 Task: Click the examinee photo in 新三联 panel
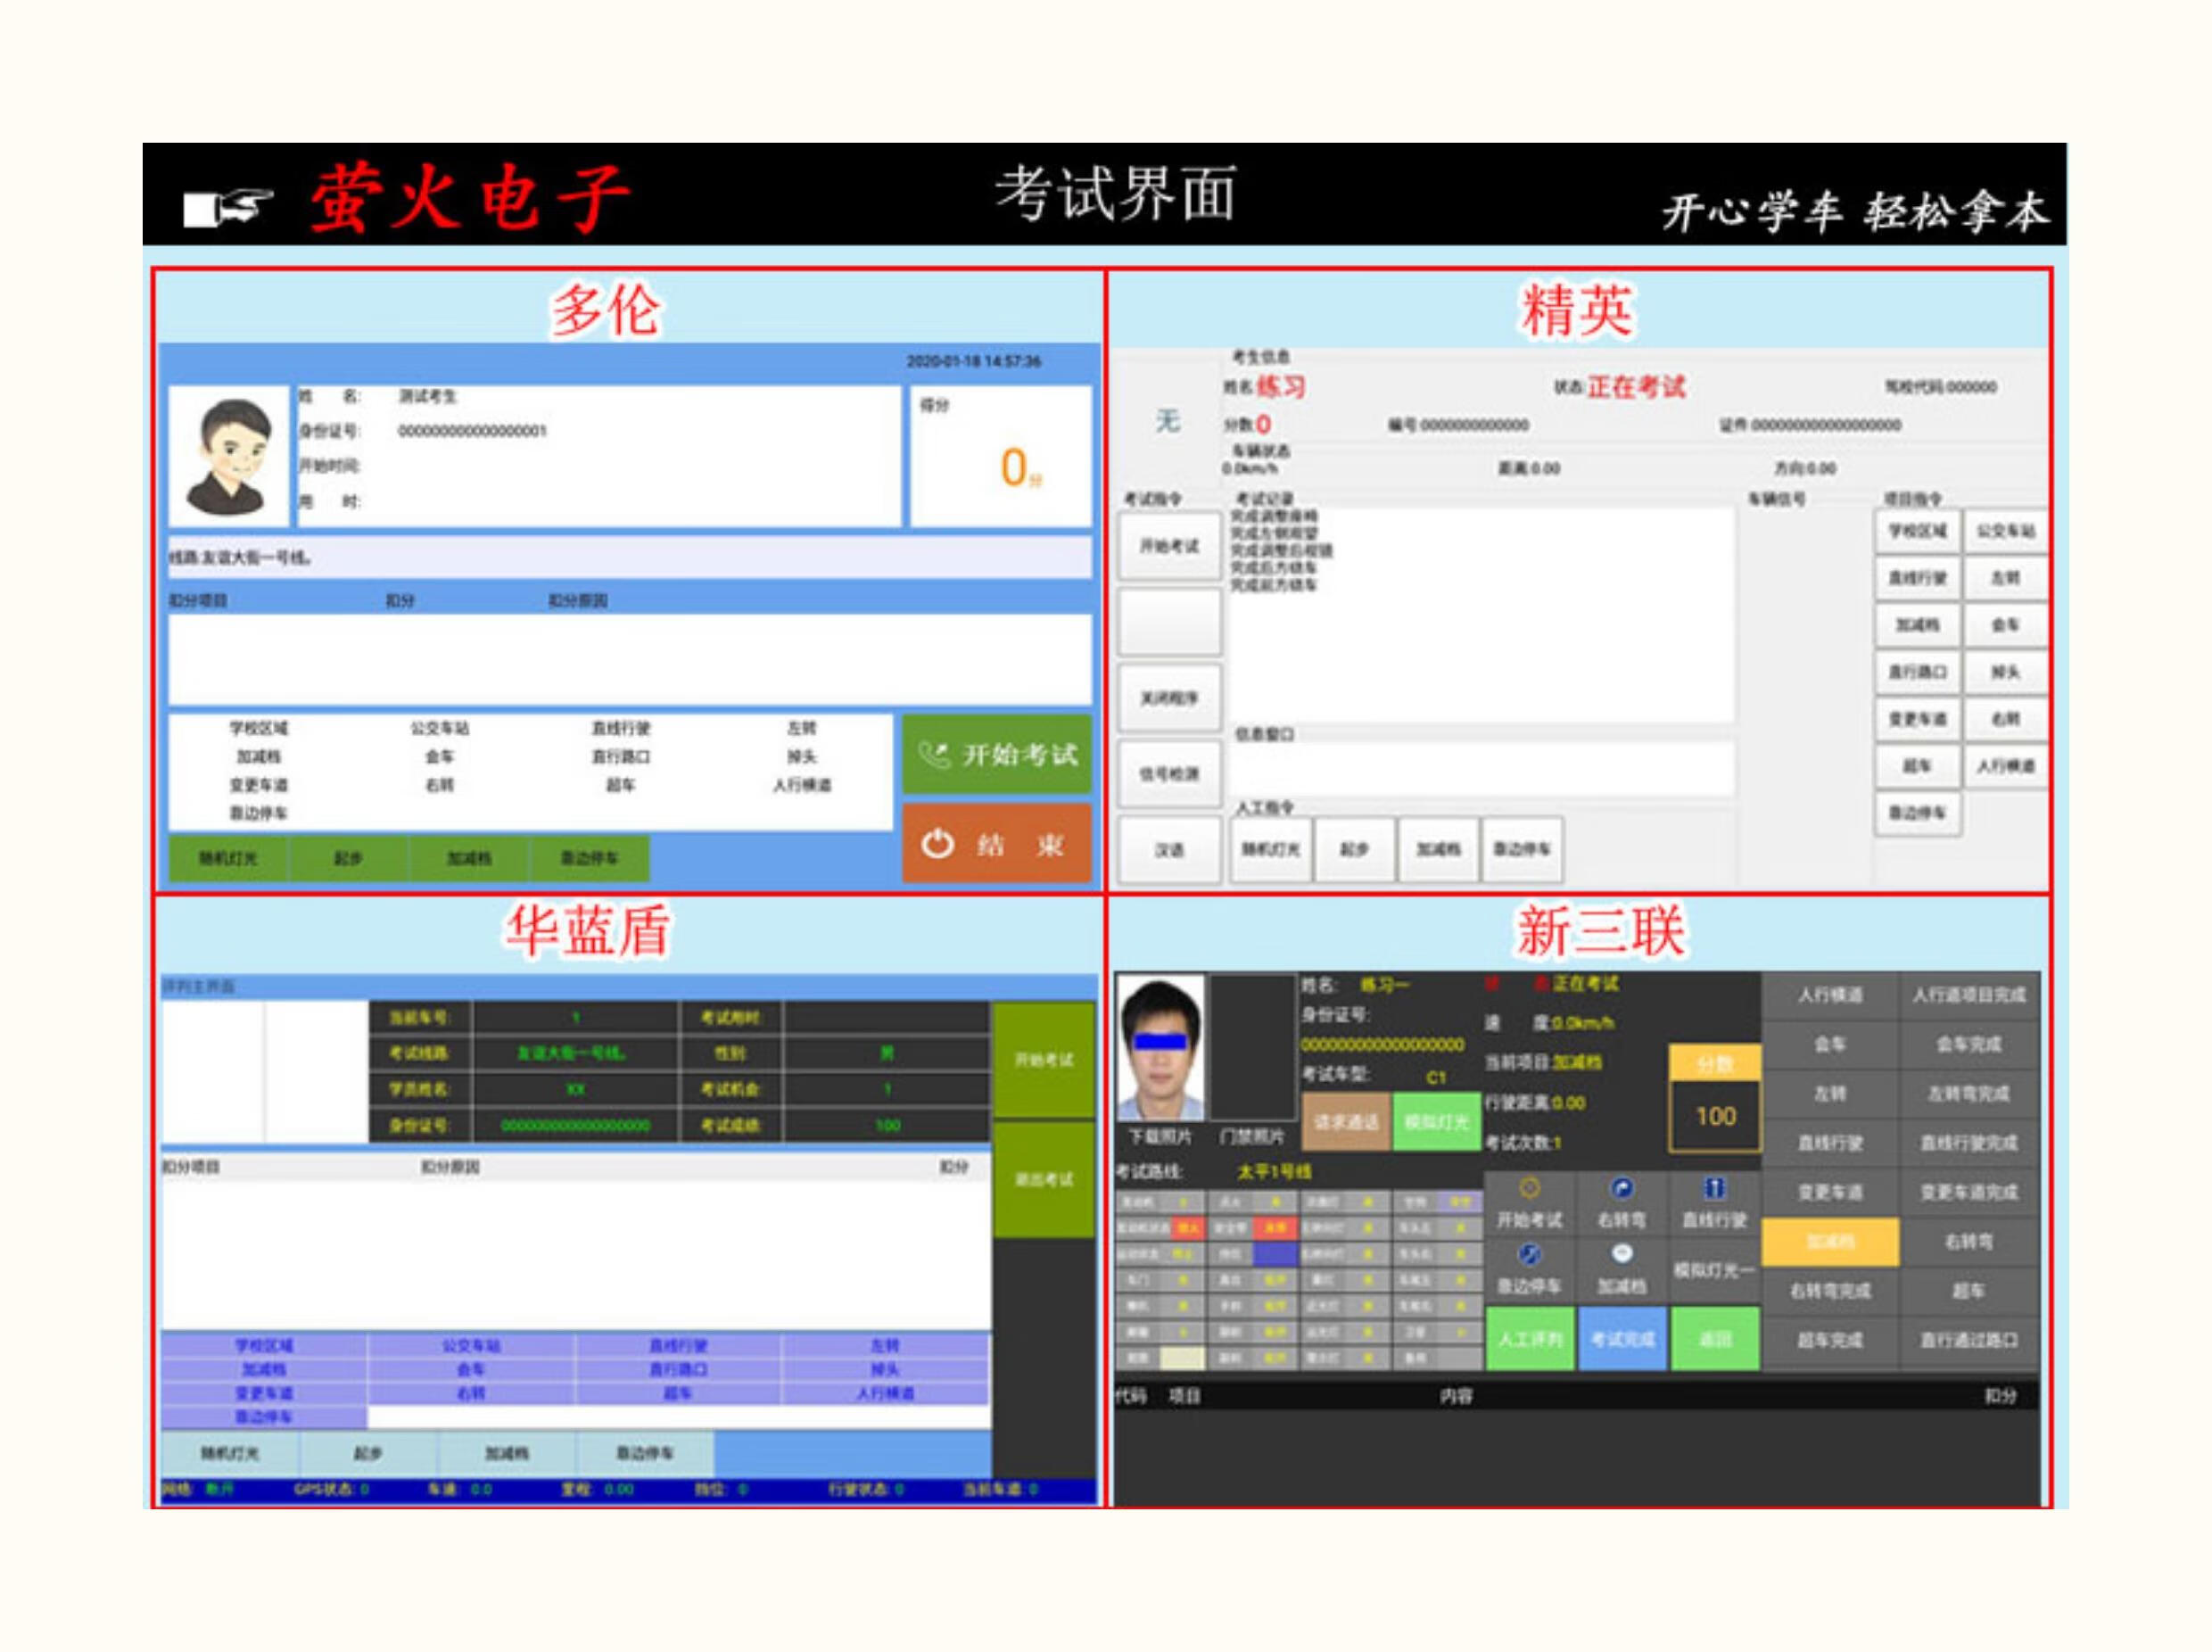tap(1160, 1048)
